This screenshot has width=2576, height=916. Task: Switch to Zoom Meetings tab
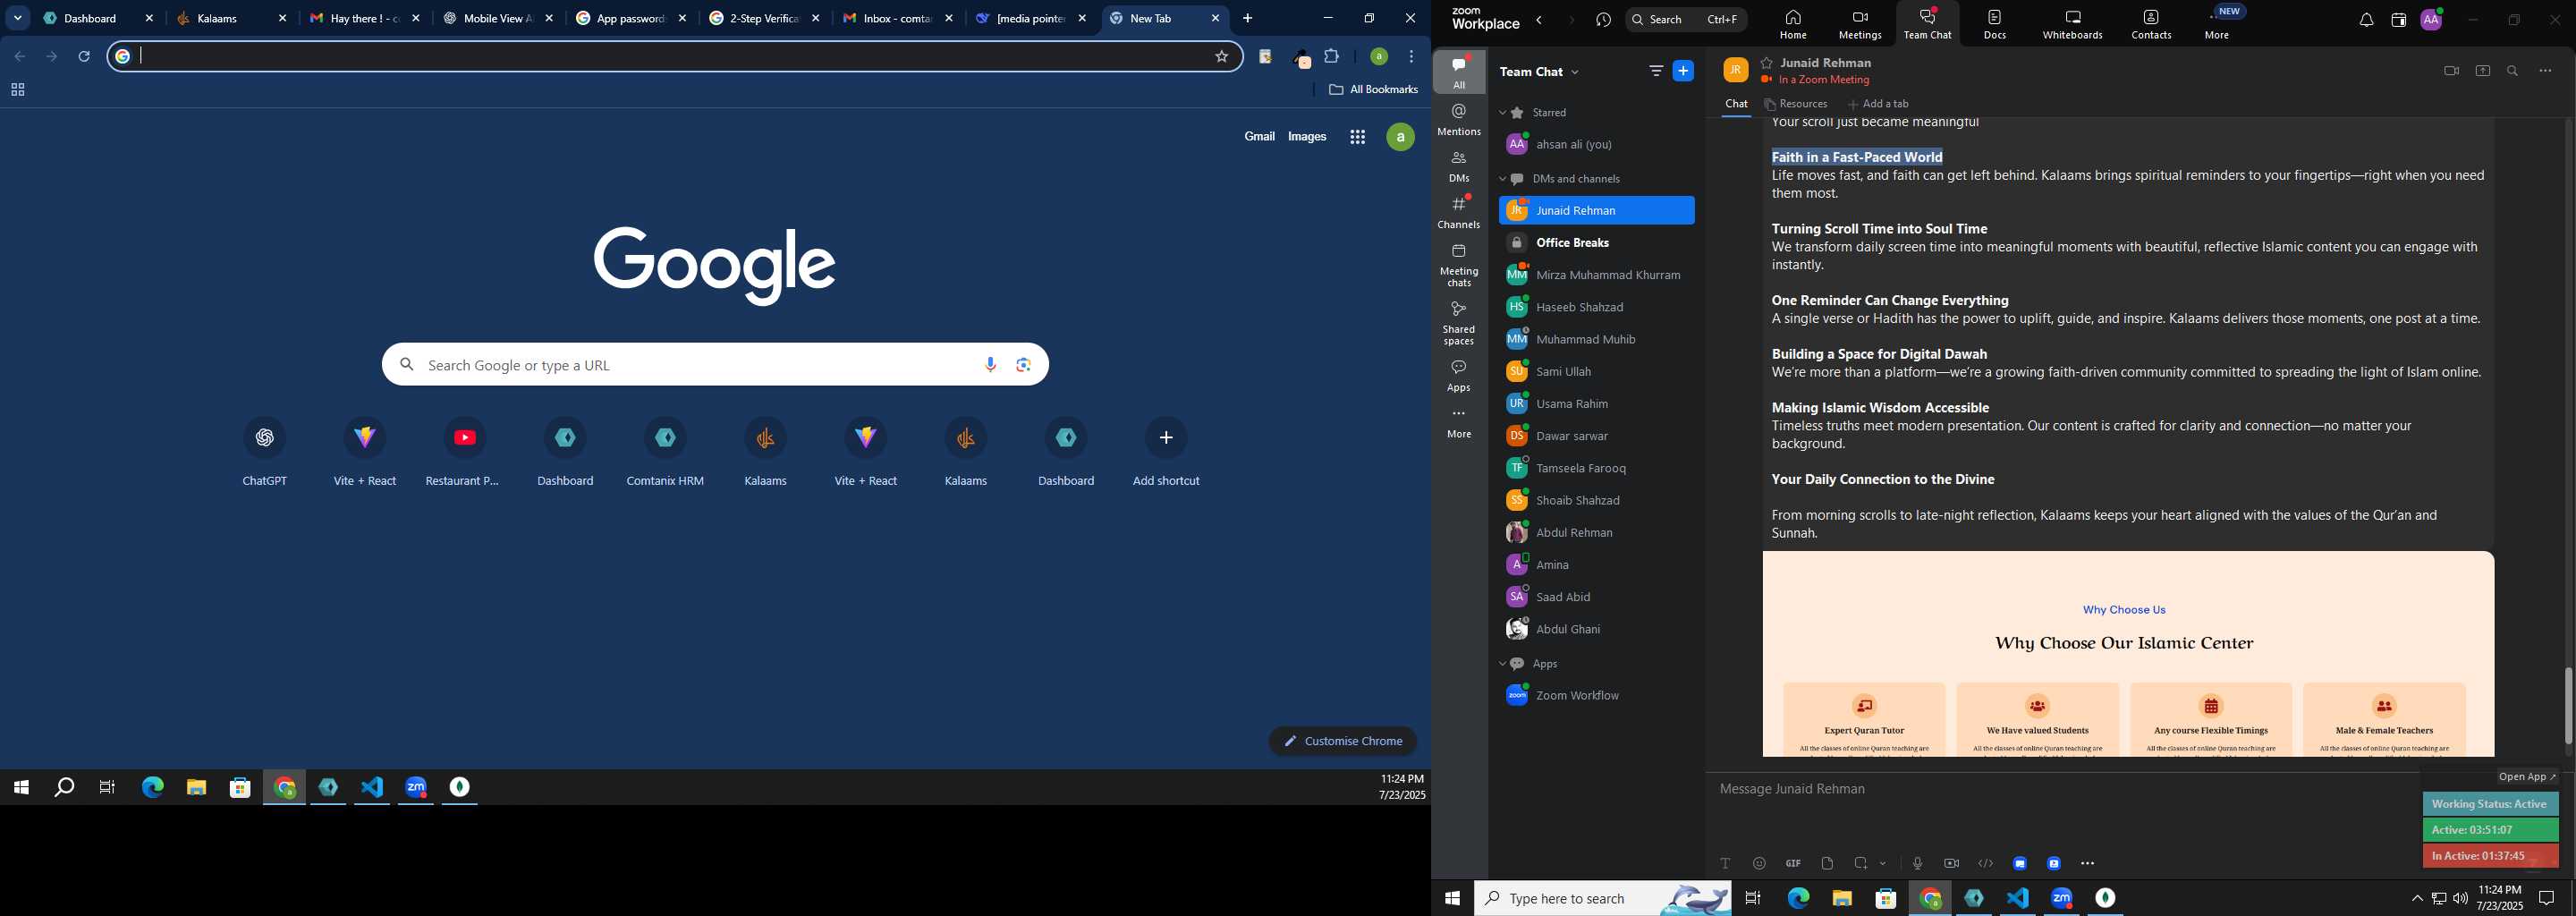[x=1860, y=24]
